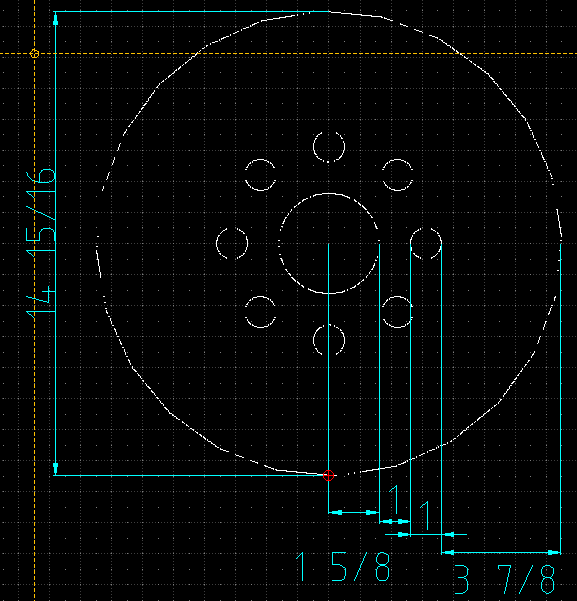This screenshot has height=601, width=577.
Task: Select the upper '1' dimension text
Action: [395, 499]
